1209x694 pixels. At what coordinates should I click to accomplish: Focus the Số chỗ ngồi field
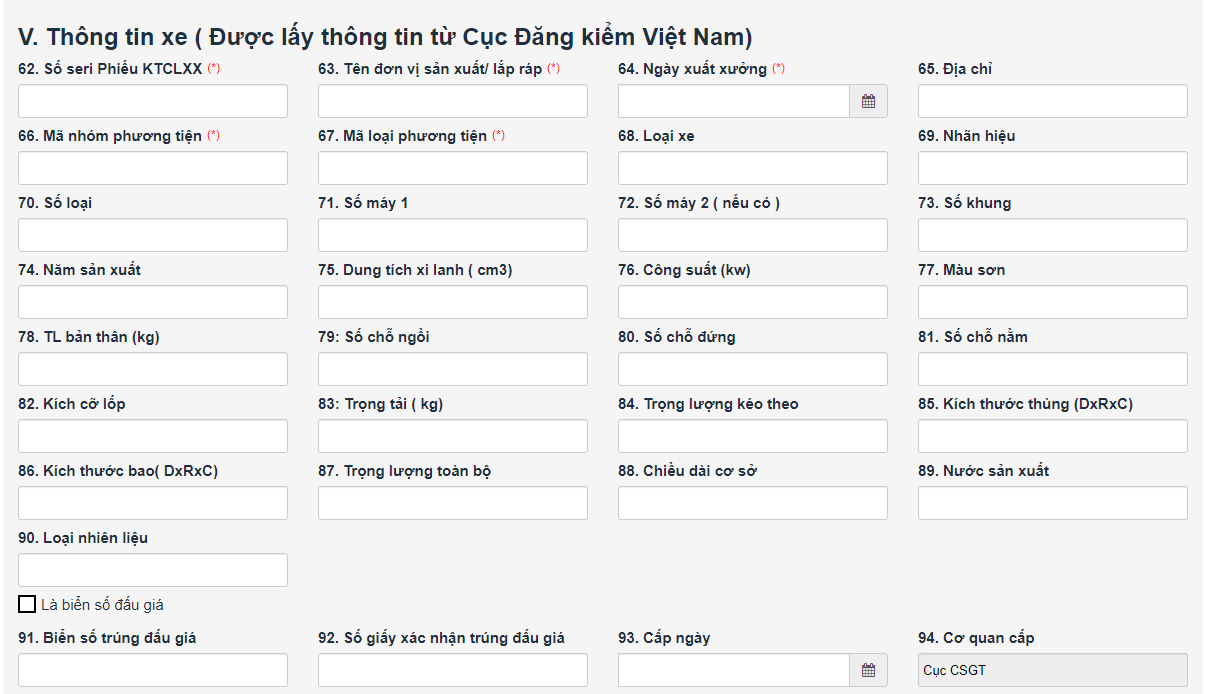click(453, 369)
